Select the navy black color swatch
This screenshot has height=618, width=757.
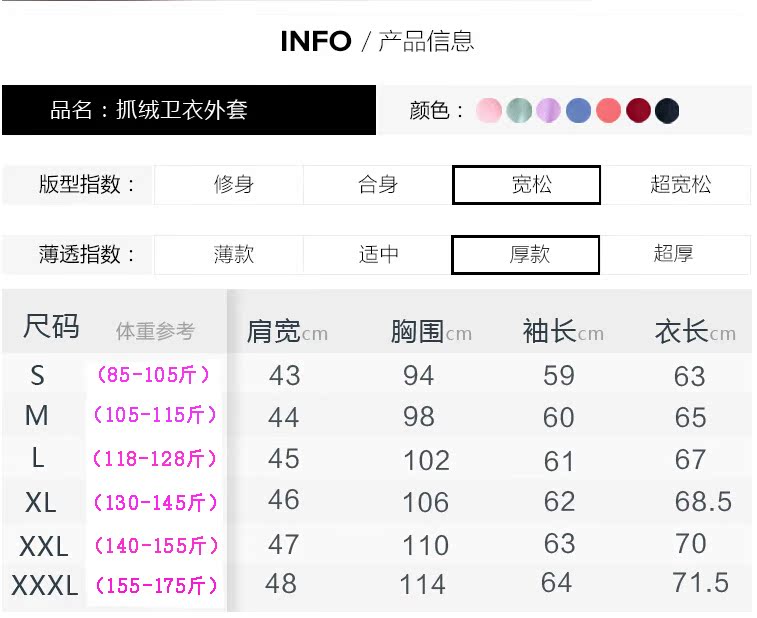667,111
